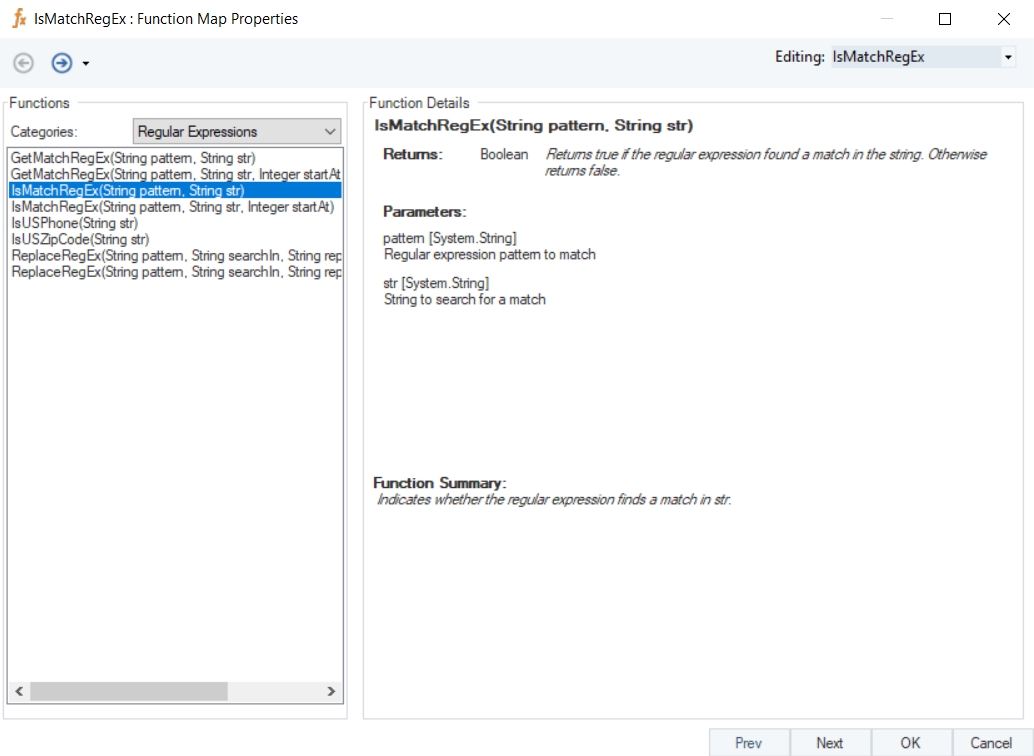Image resolution: width=1034 pixels, height=756 pixels.
Task: Select the first ReplaceRegEx function entry
Action: [x=176, y=256]
